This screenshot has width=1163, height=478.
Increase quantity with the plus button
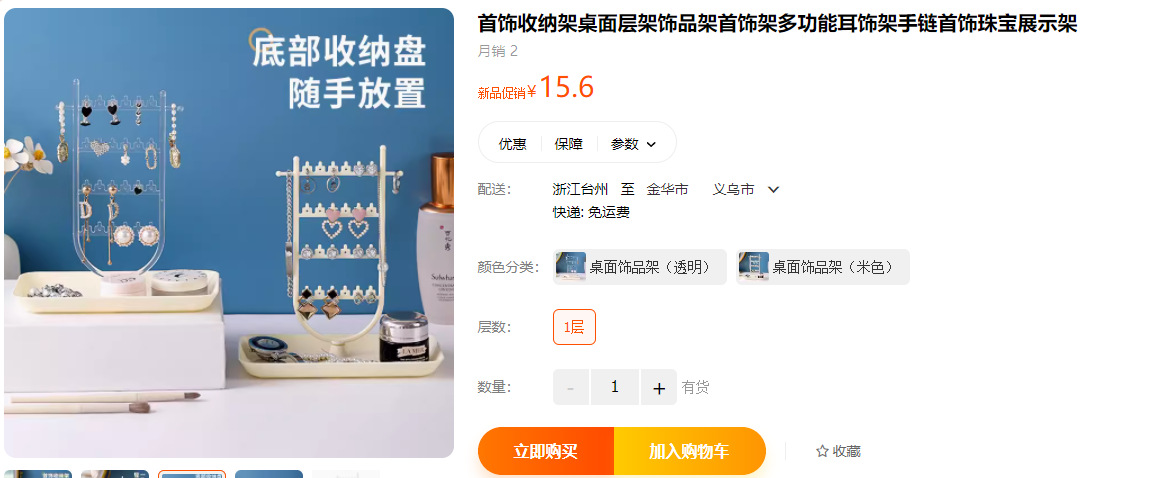659,387
